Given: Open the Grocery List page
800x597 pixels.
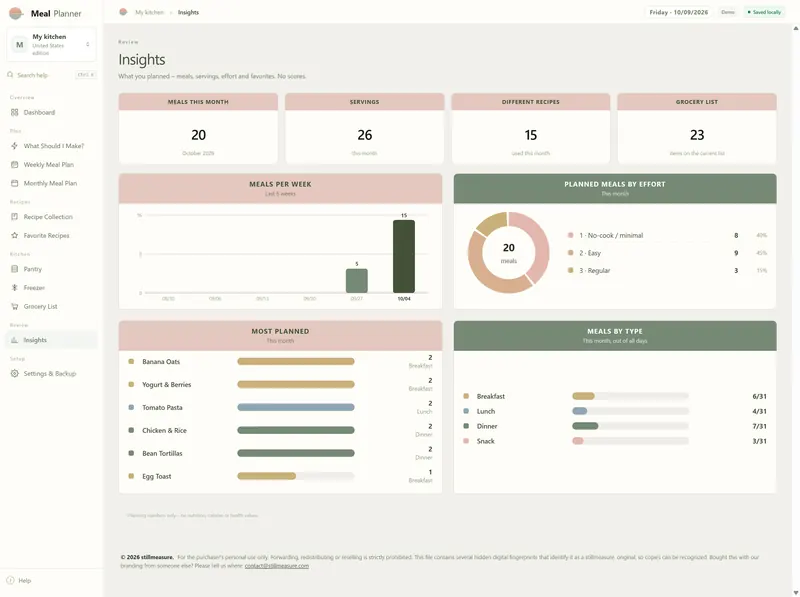Looking at the screenshot, I should (x=51, y=307).
